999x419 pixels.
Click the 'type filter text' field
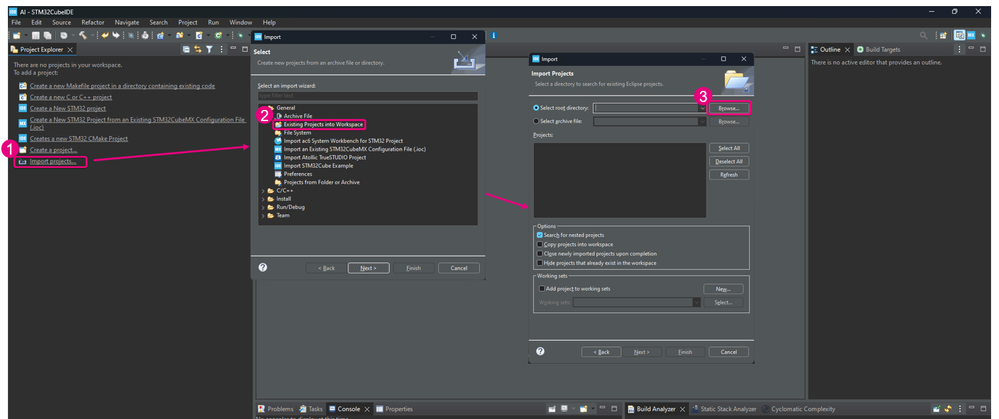point(368,96)
